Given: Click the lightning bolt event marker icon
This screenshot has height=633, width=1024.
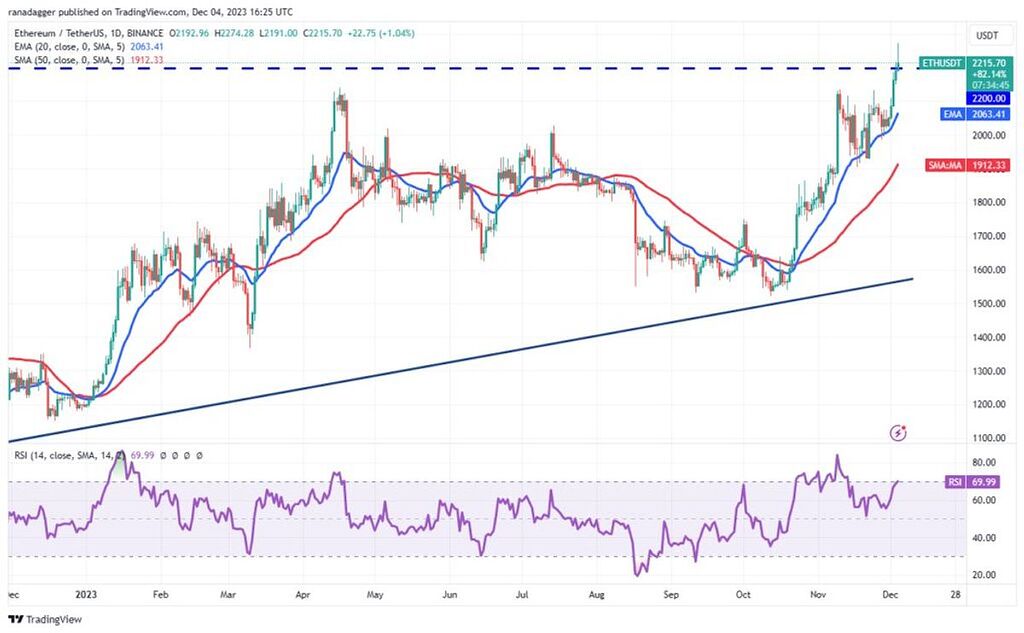Looking at the screenshot, I should [x=898, y=433].
